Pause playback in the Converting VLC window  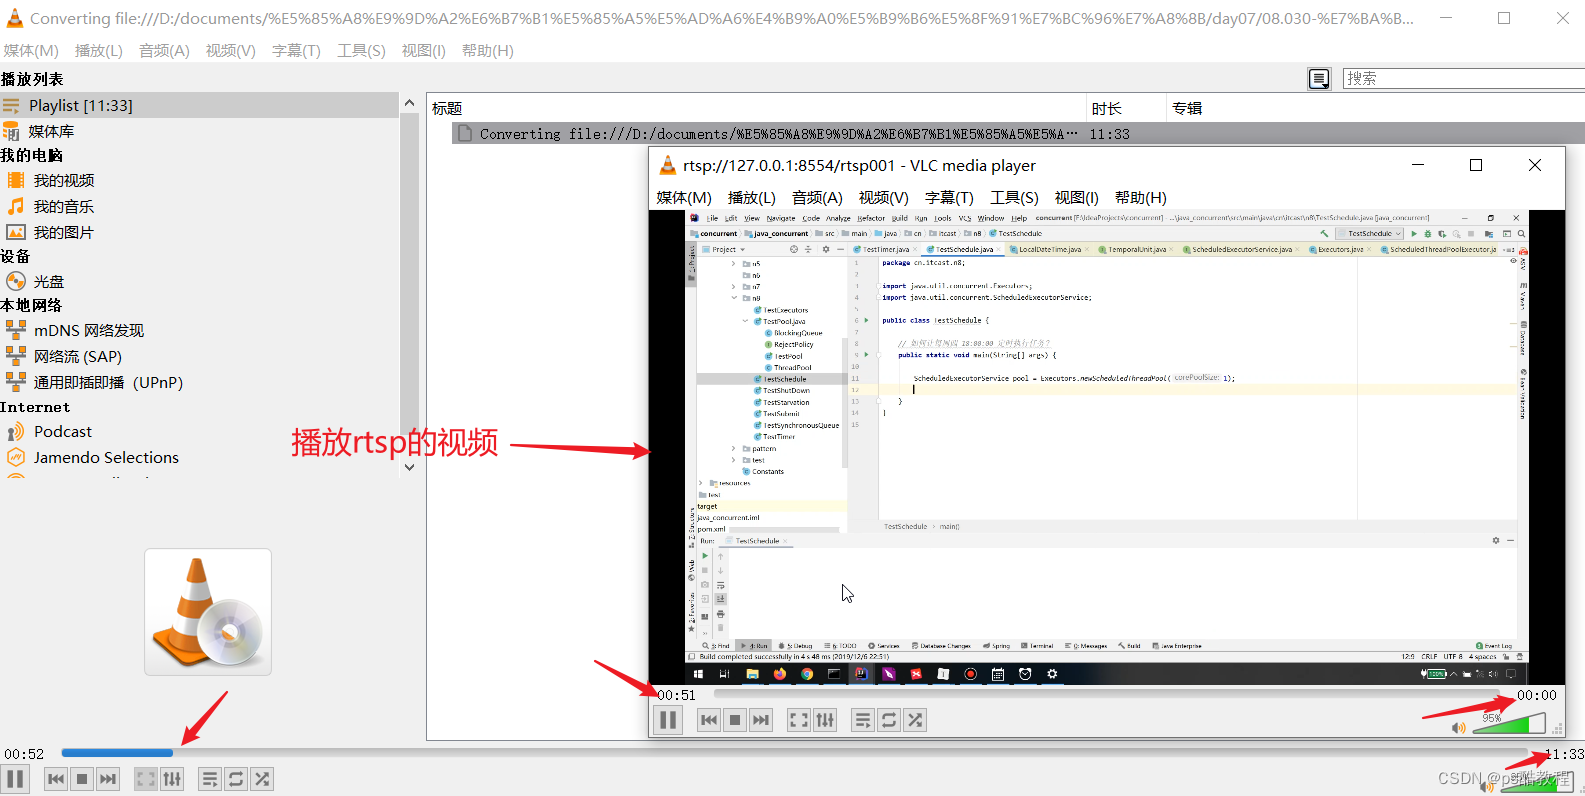(x=15, y=779)
